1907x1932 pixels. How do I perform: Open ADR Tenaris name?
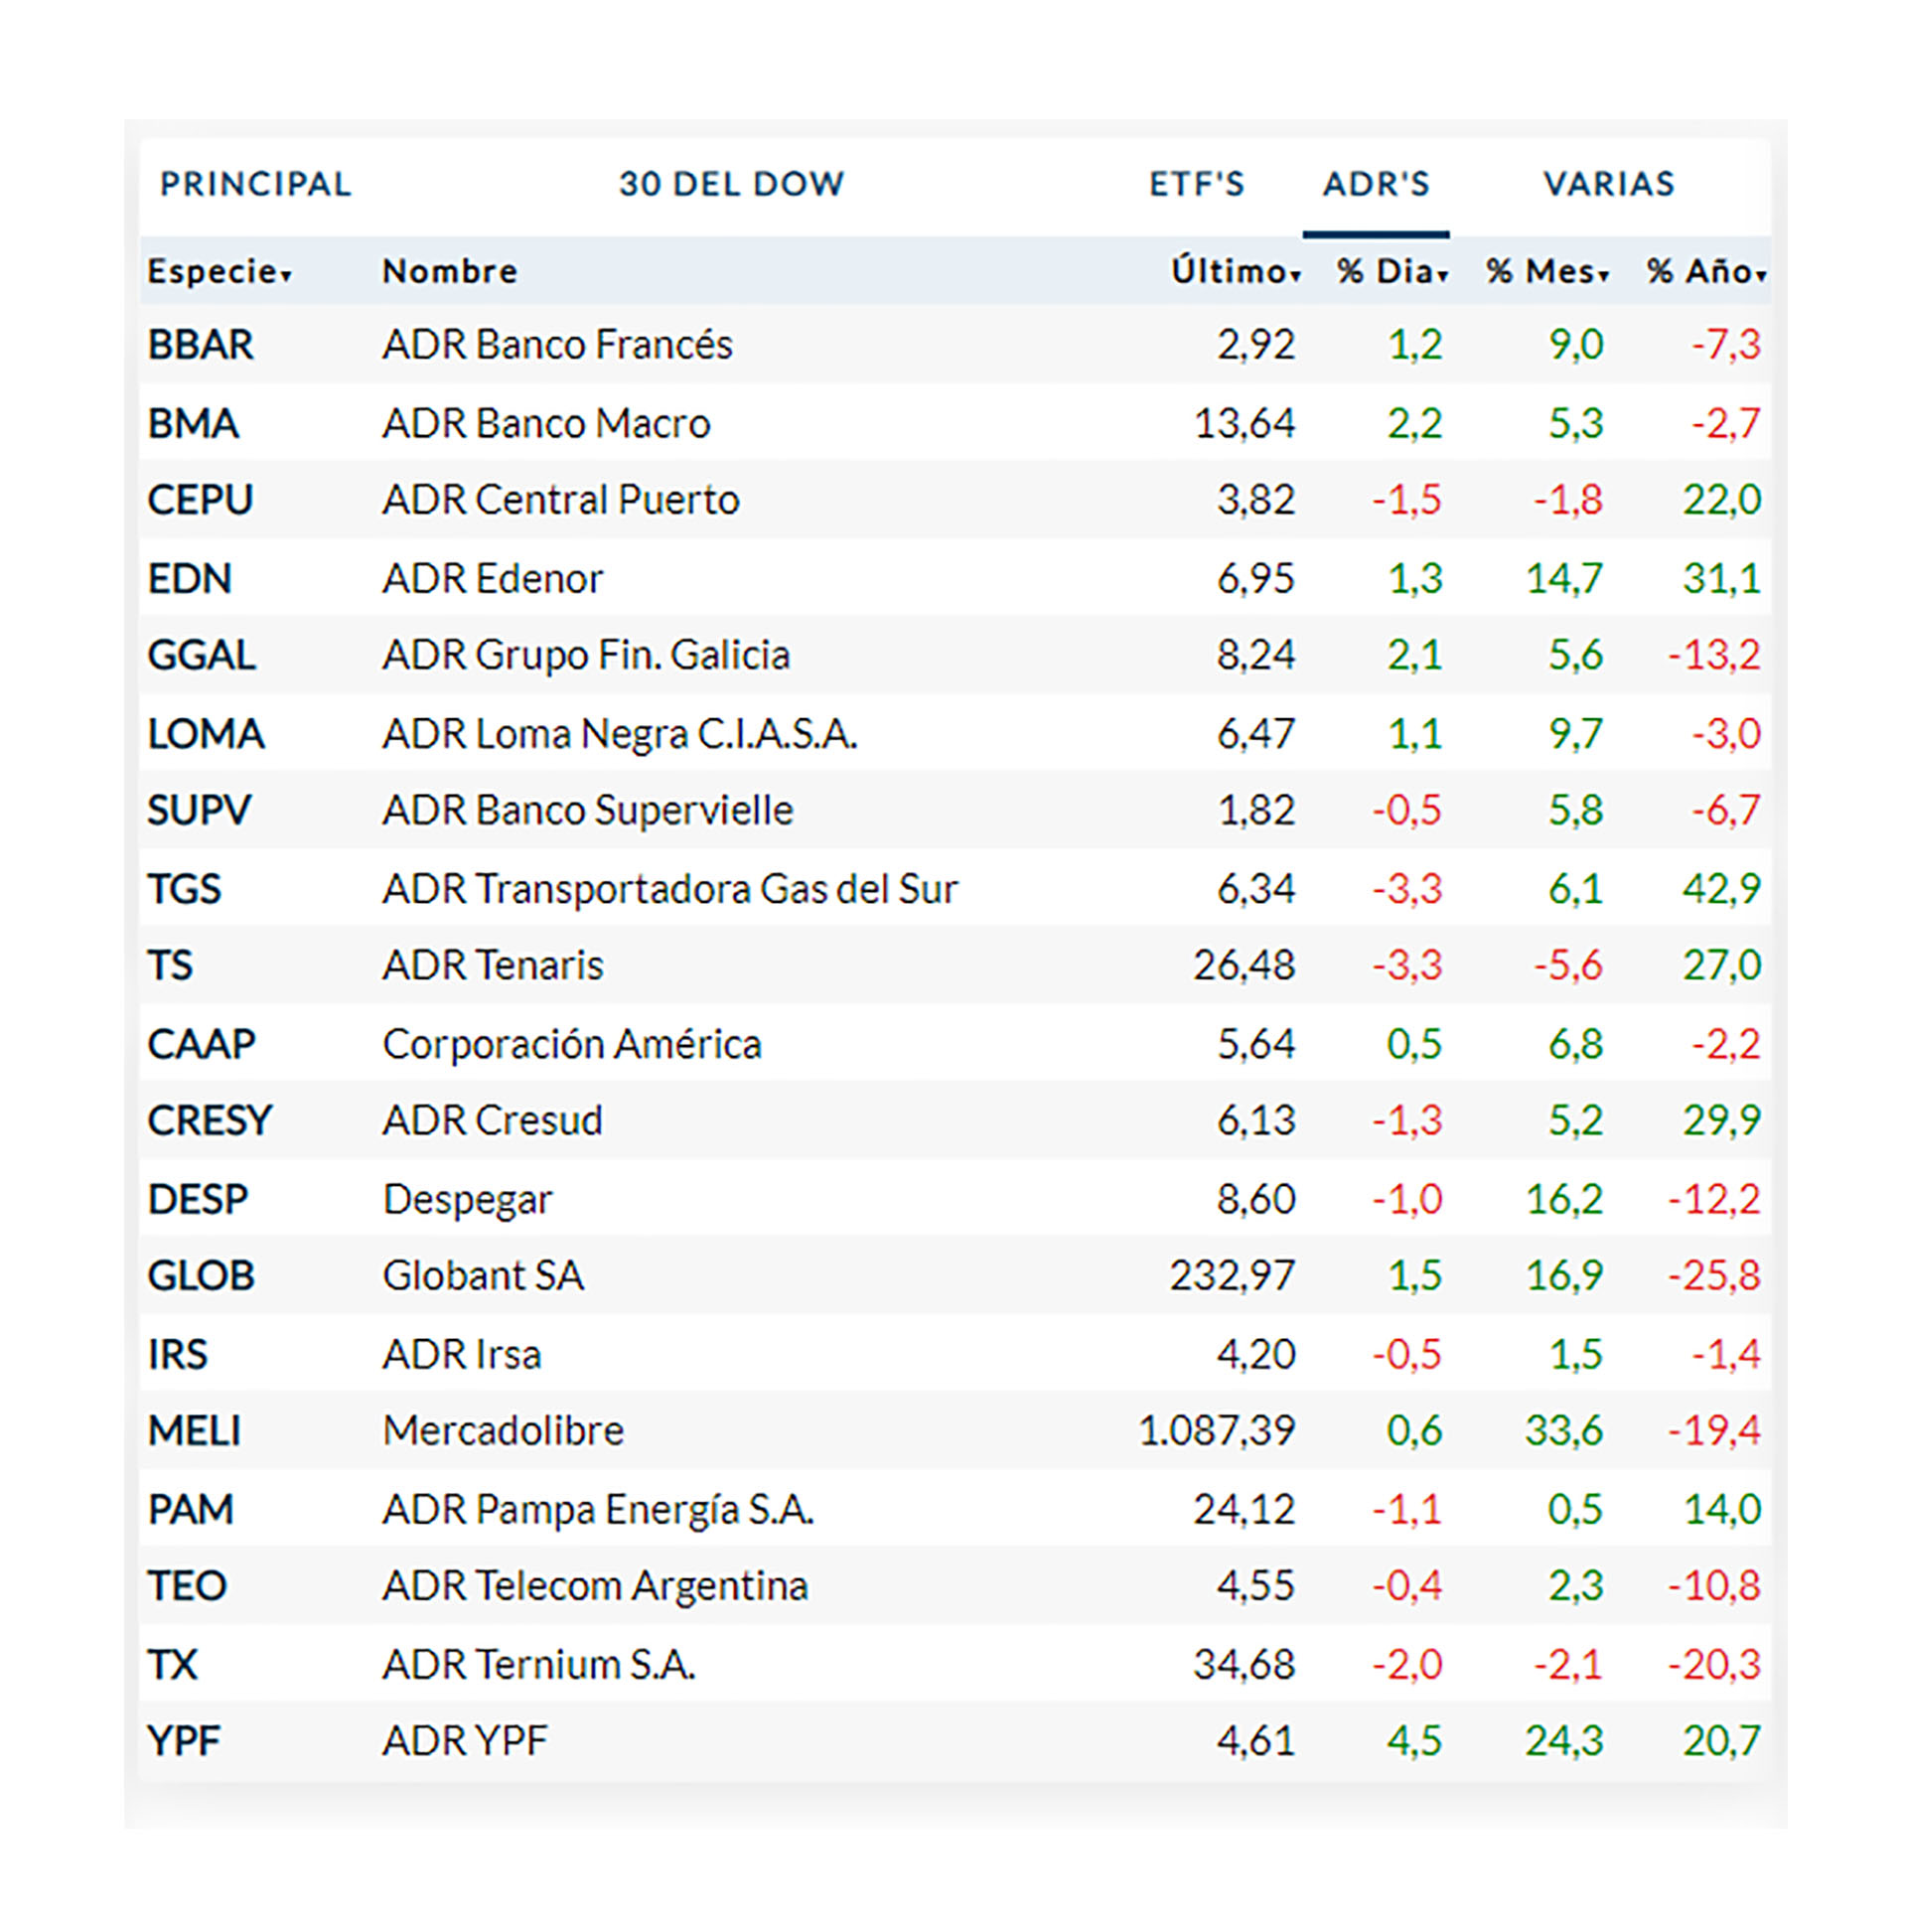[x=493, y=966]
